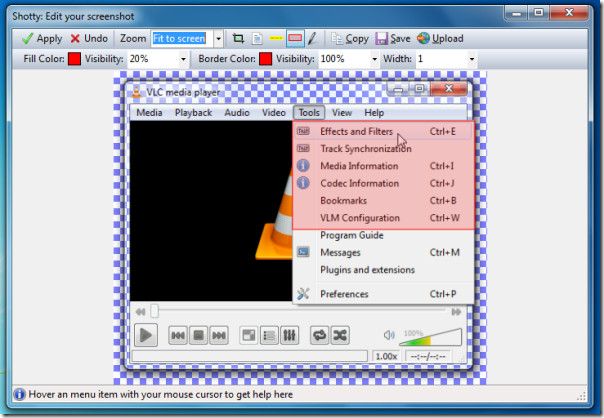Choose the yellow highlighter tool
Viewport: 604px width, 418px height.
pyautogui.click(x=276, y=39)
